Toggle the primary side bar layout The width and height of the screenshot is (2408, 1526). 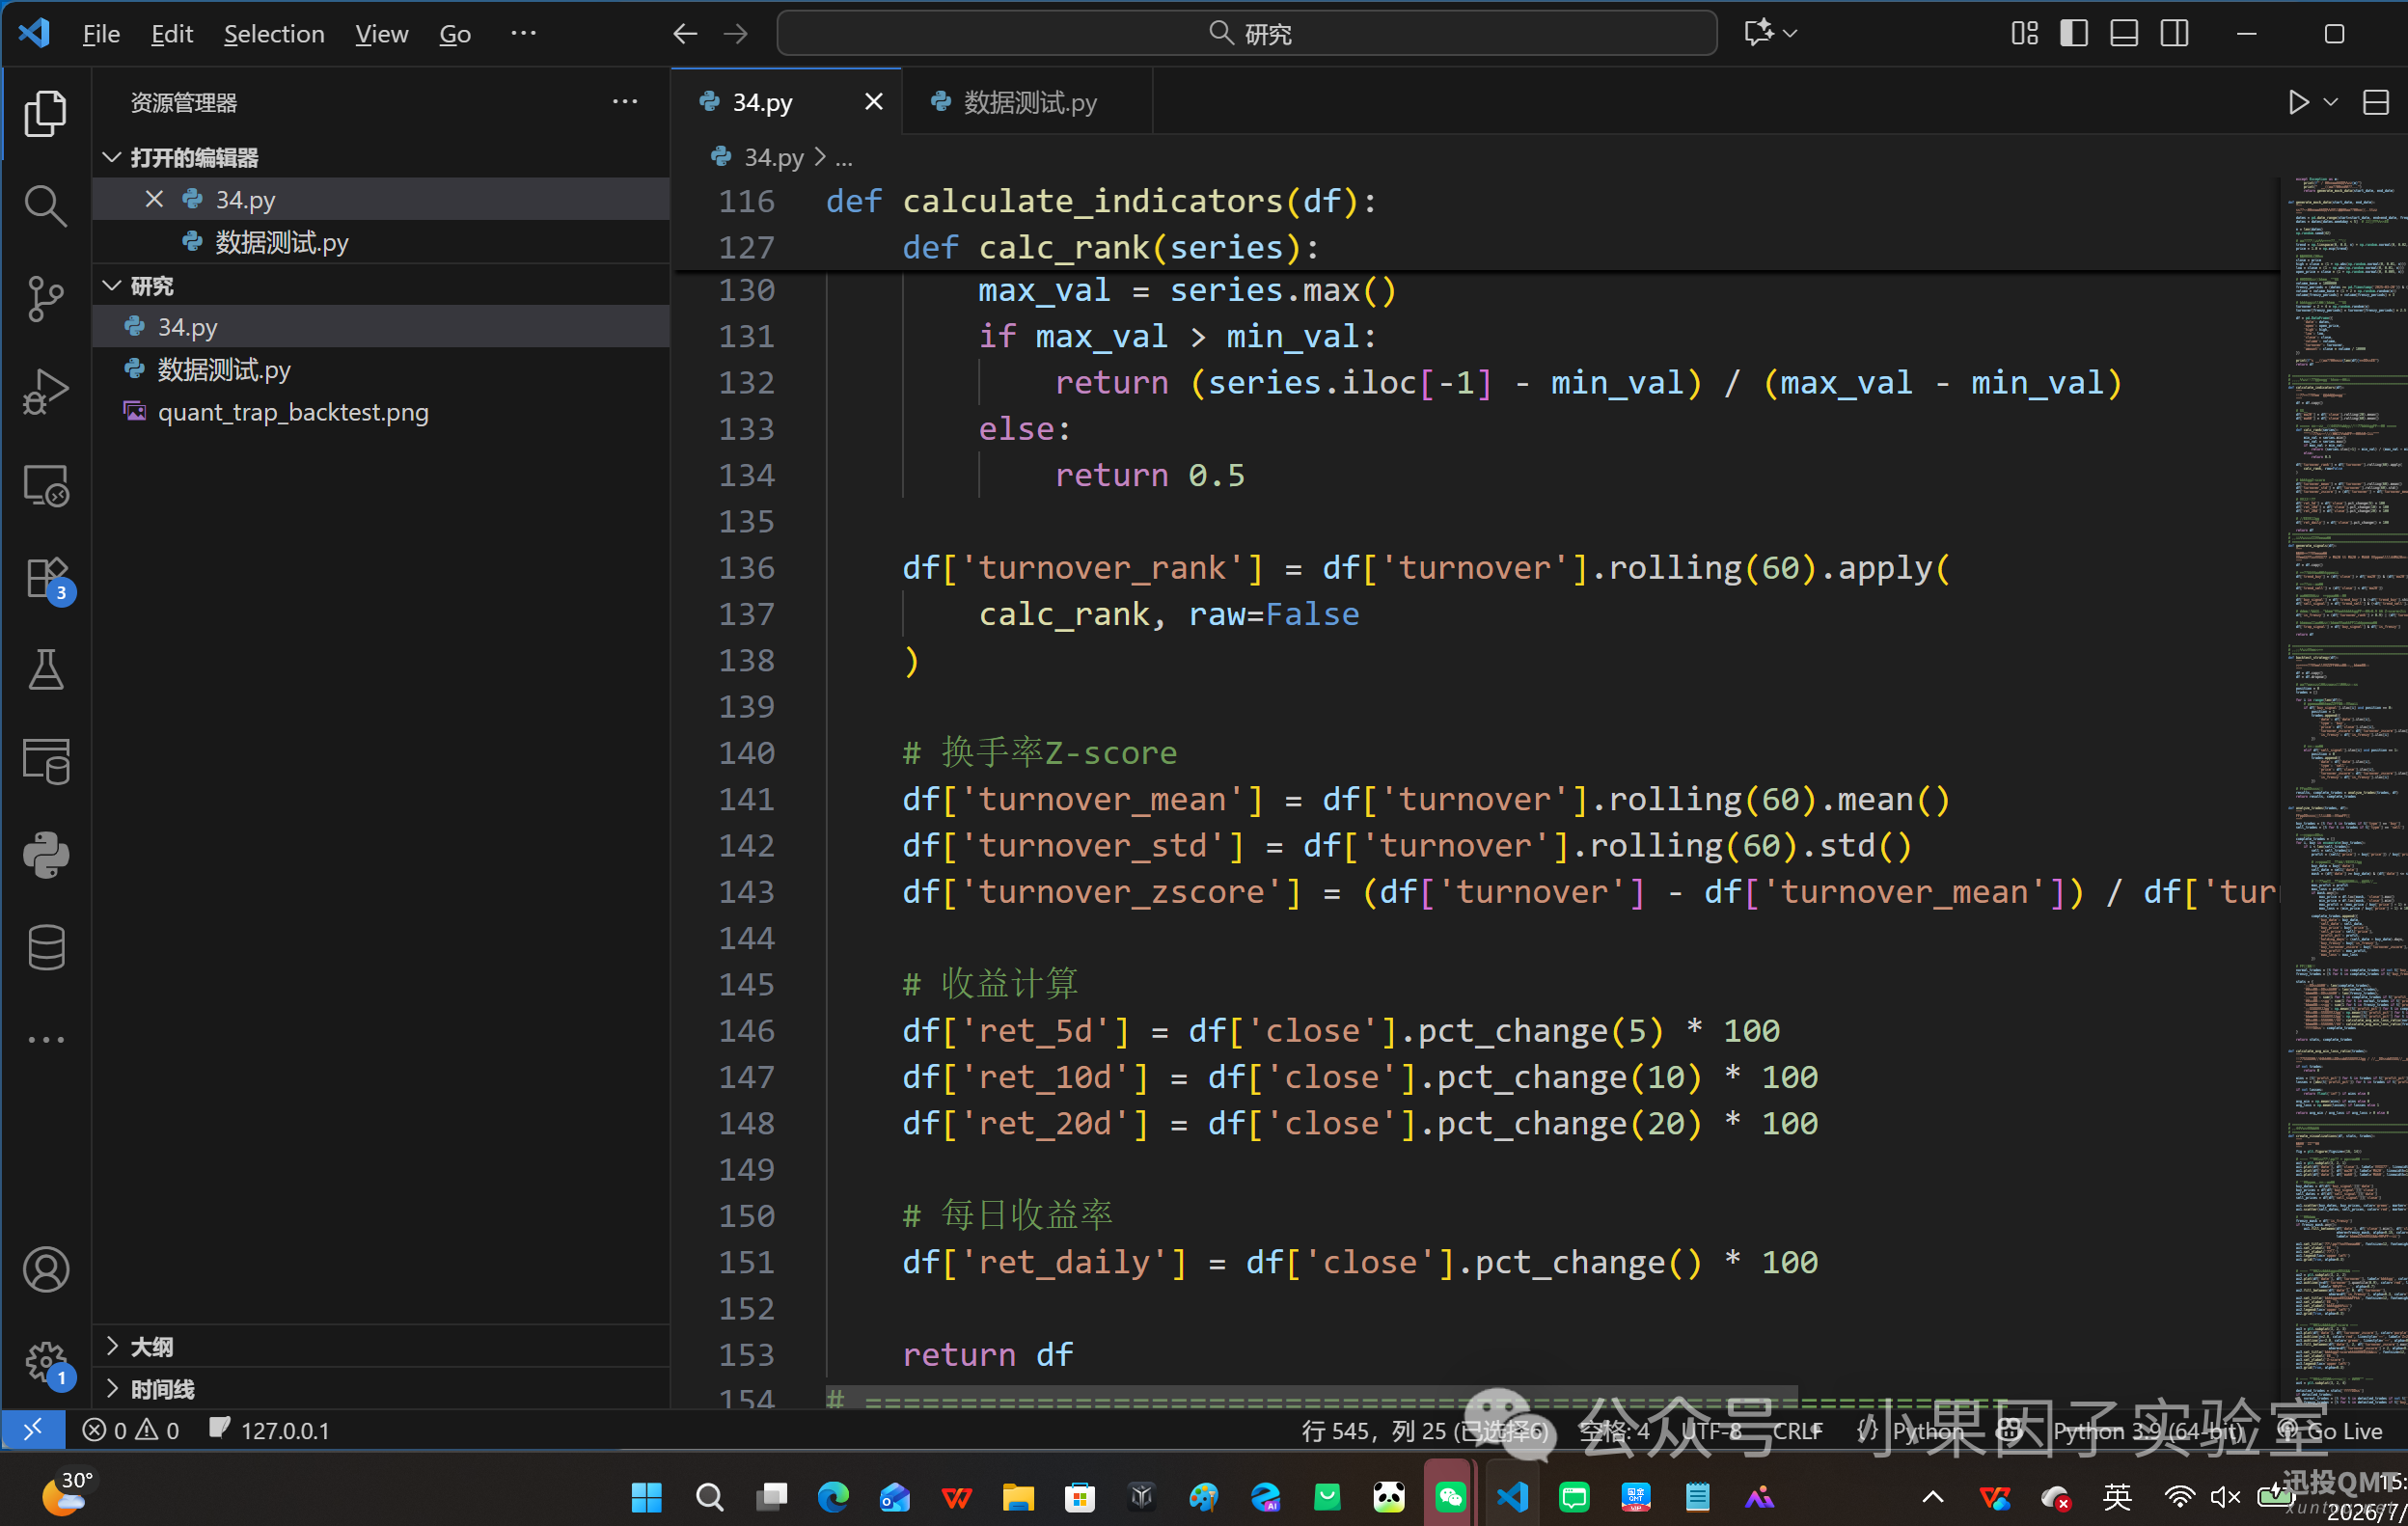point(2073,33)
